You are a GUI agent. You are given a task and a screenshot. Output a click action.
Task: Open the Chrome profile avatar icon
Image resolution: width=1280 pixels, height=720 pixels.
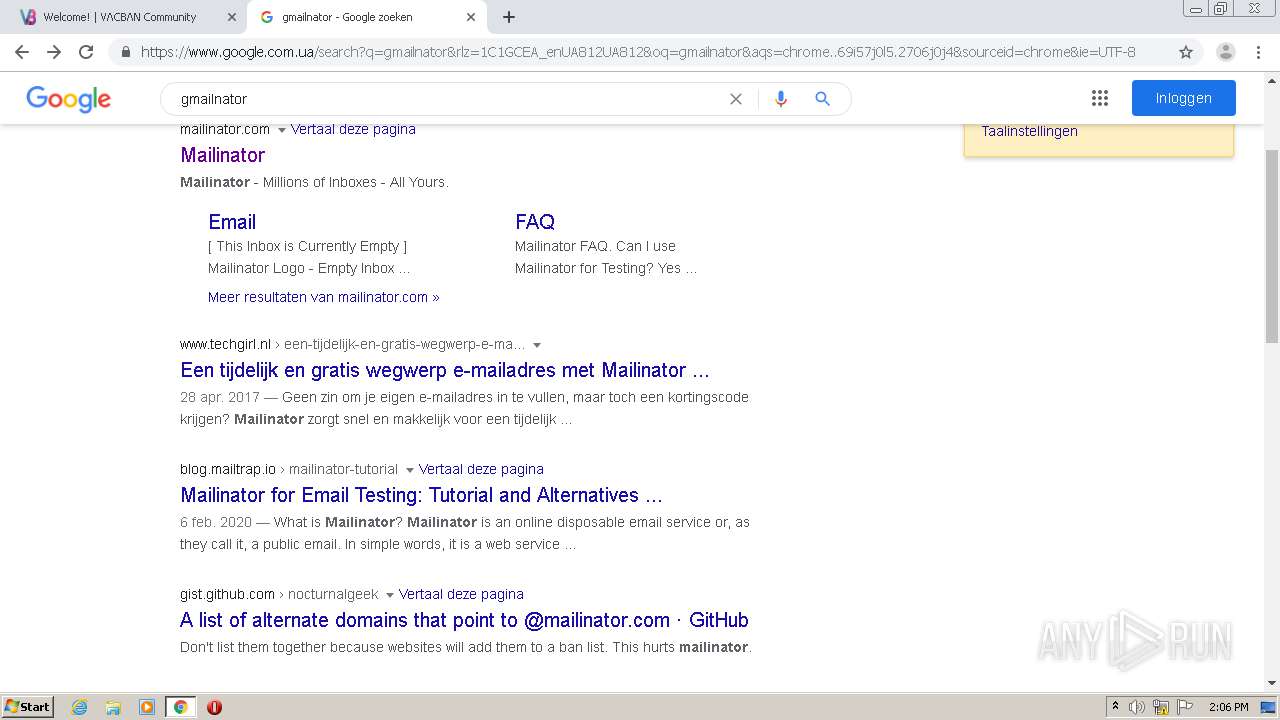[x=1226, y=52]
